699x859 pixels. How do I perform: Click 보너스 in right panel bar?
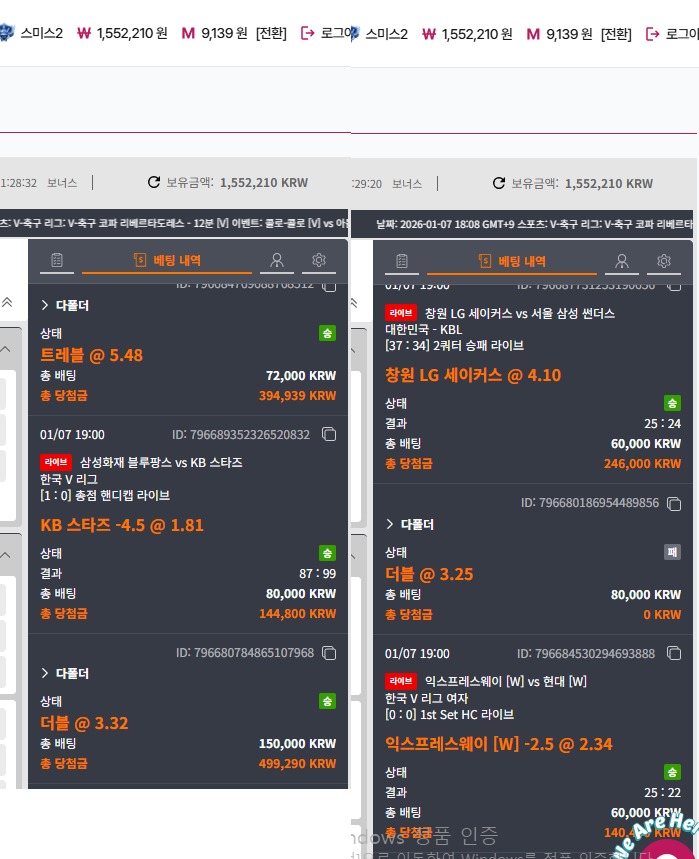click(407, 184)
